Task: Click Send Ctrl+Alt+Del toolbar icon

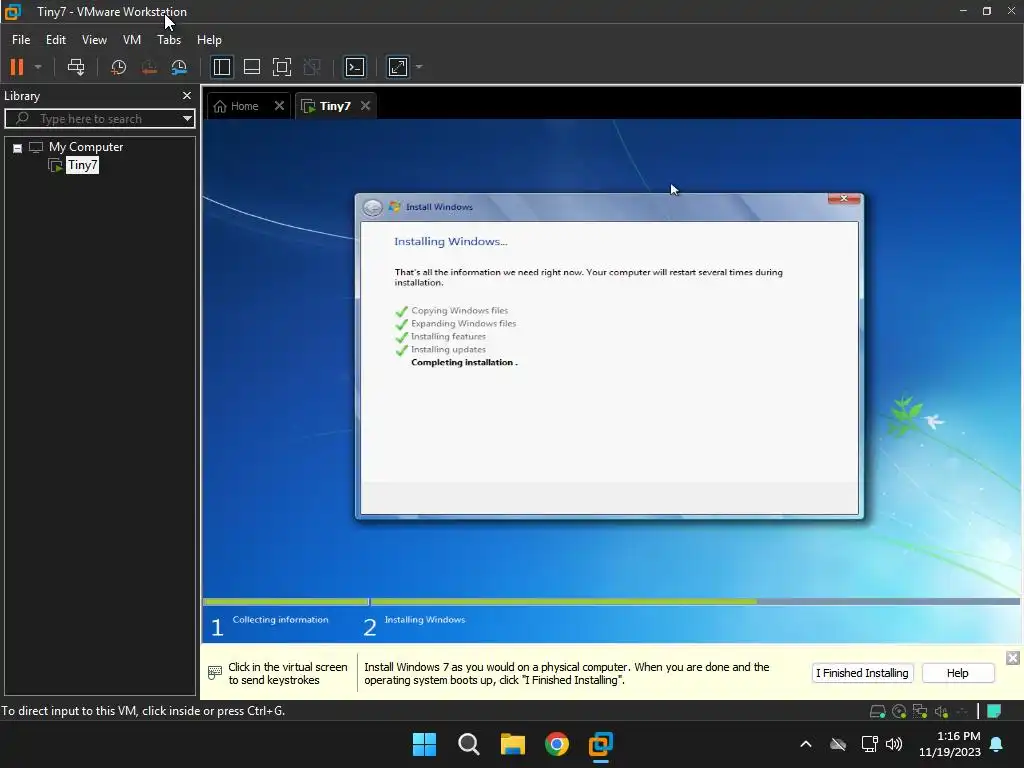Action: [x=76, y=67]
